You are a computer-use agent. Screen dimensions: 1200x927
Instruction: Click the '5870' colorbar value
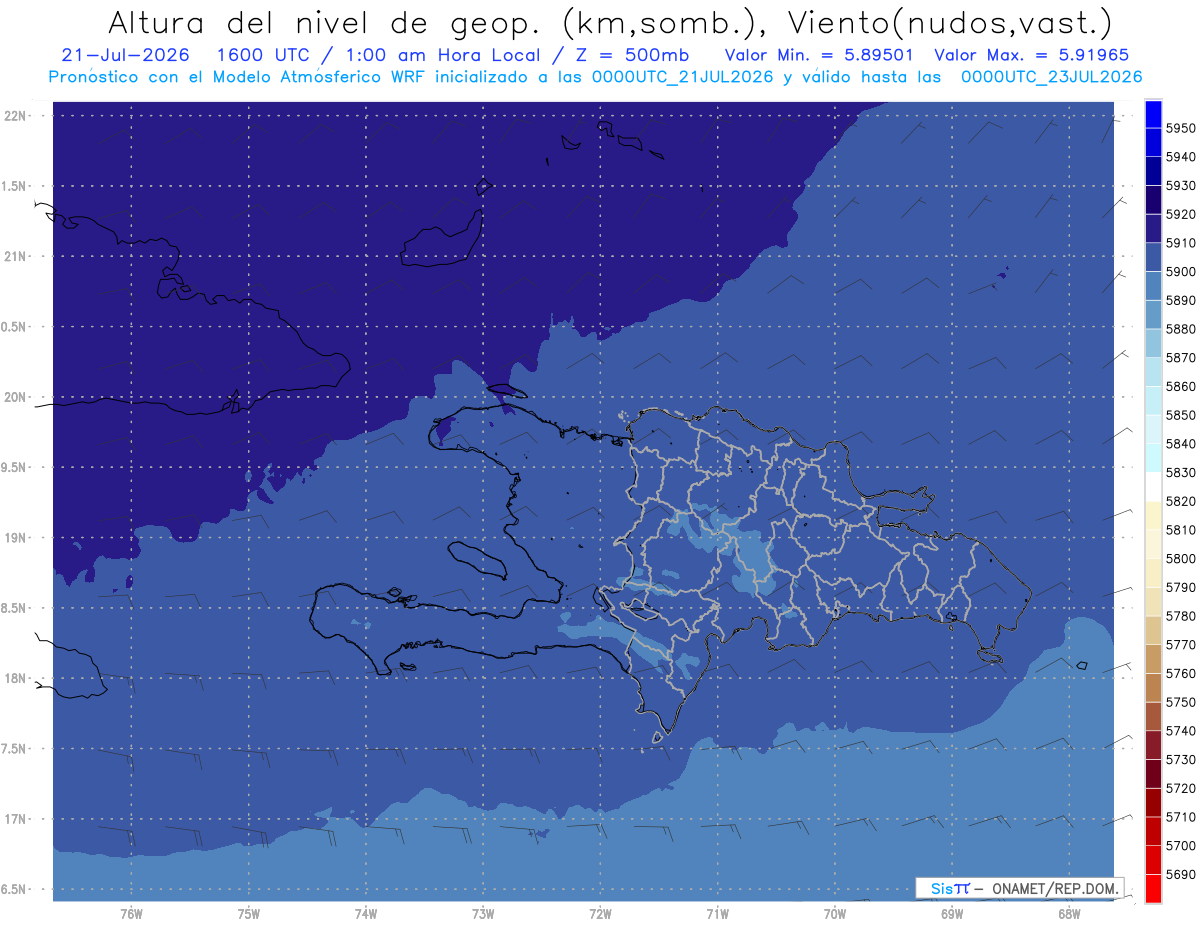pos(1180,357)
